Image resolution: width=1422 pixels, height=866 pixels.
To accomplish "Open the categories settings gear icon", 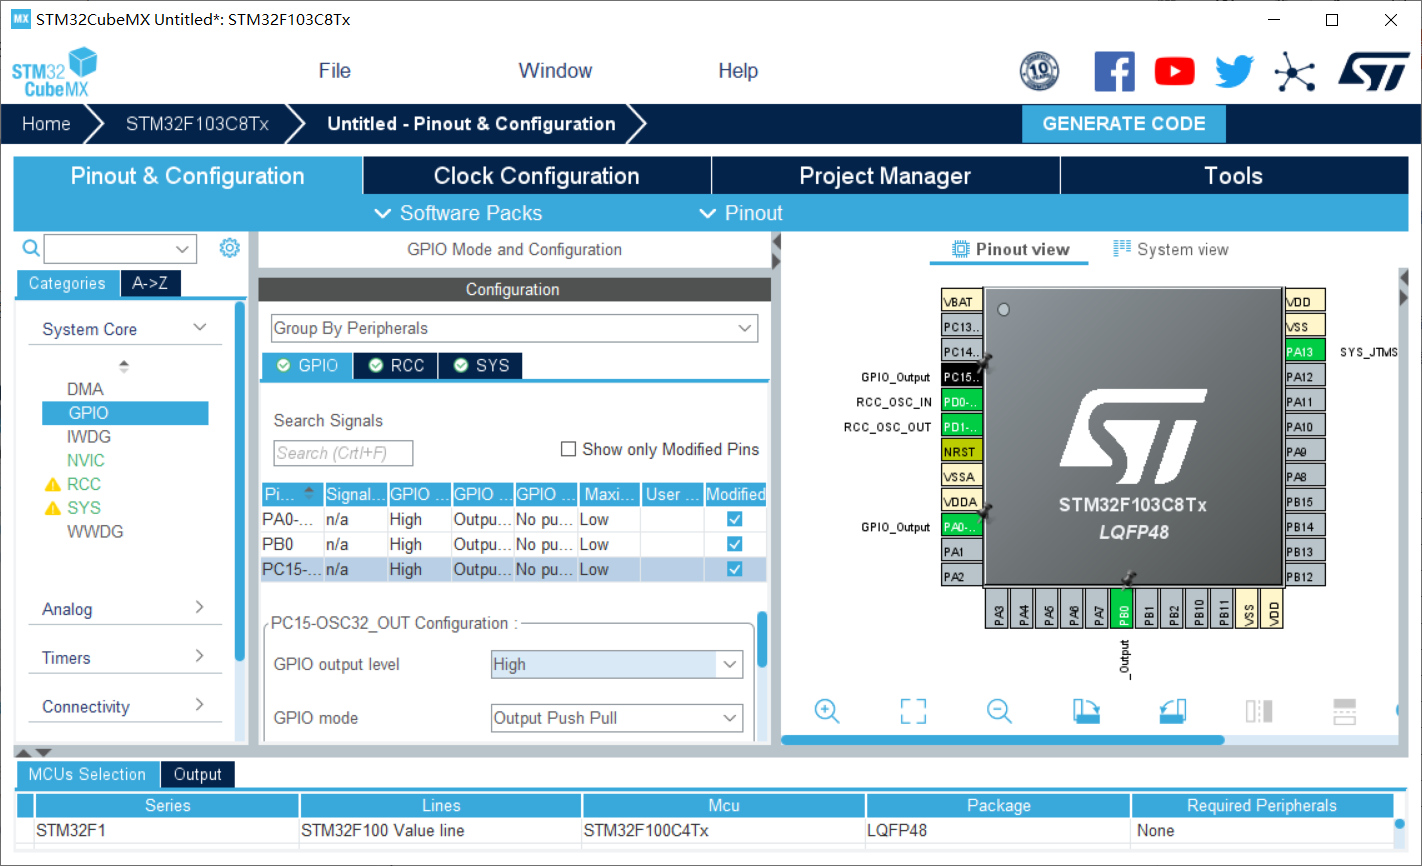I will click(x=230, y=248).
